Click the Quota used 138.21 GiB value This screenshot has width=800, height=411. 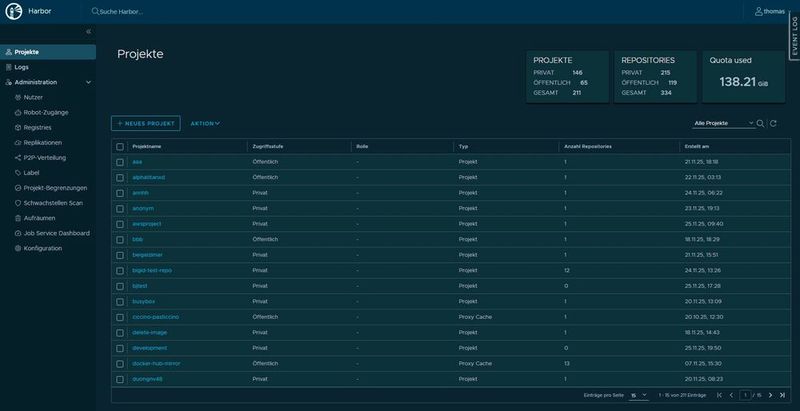coord(744,82)
